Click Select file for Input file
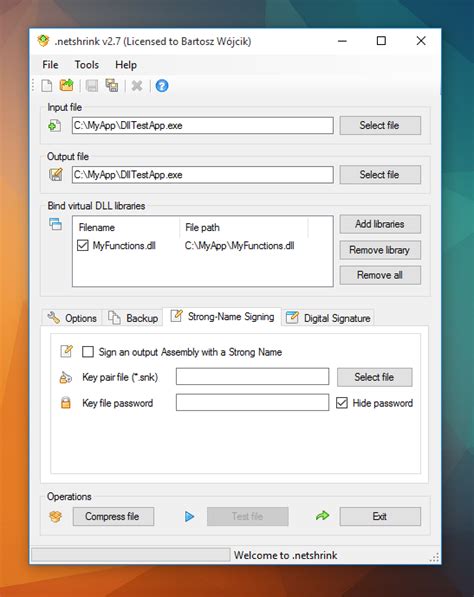This screenshot has height=597, width=474. click(x=380, y=125)
